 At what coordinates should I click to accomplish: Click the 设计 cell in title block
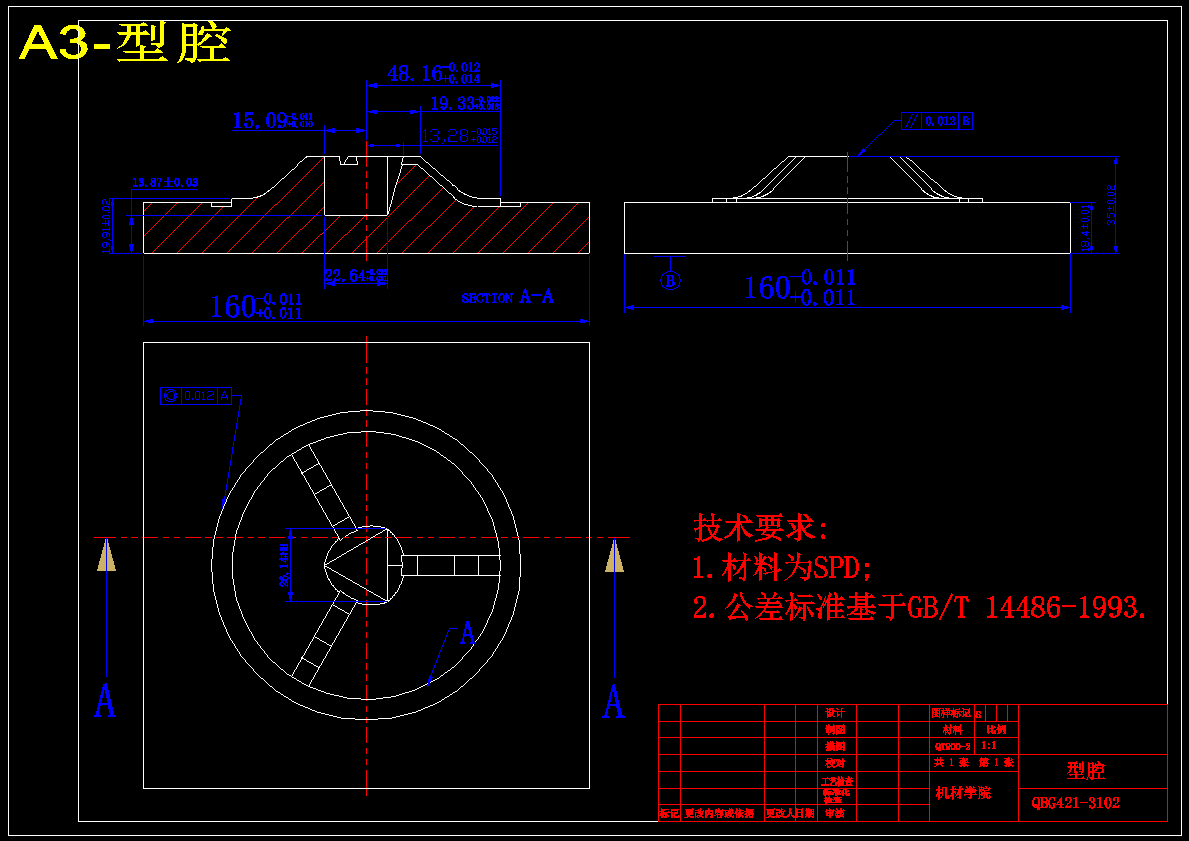pyautogui.click(x=835, y=713)
